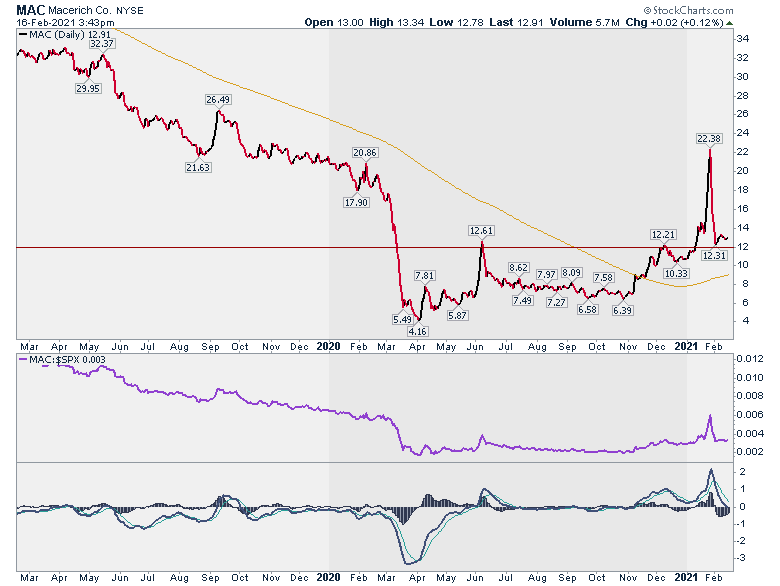Click the 22.38 spike price label
Screen dimensions: 780x586
click(709, 139)
